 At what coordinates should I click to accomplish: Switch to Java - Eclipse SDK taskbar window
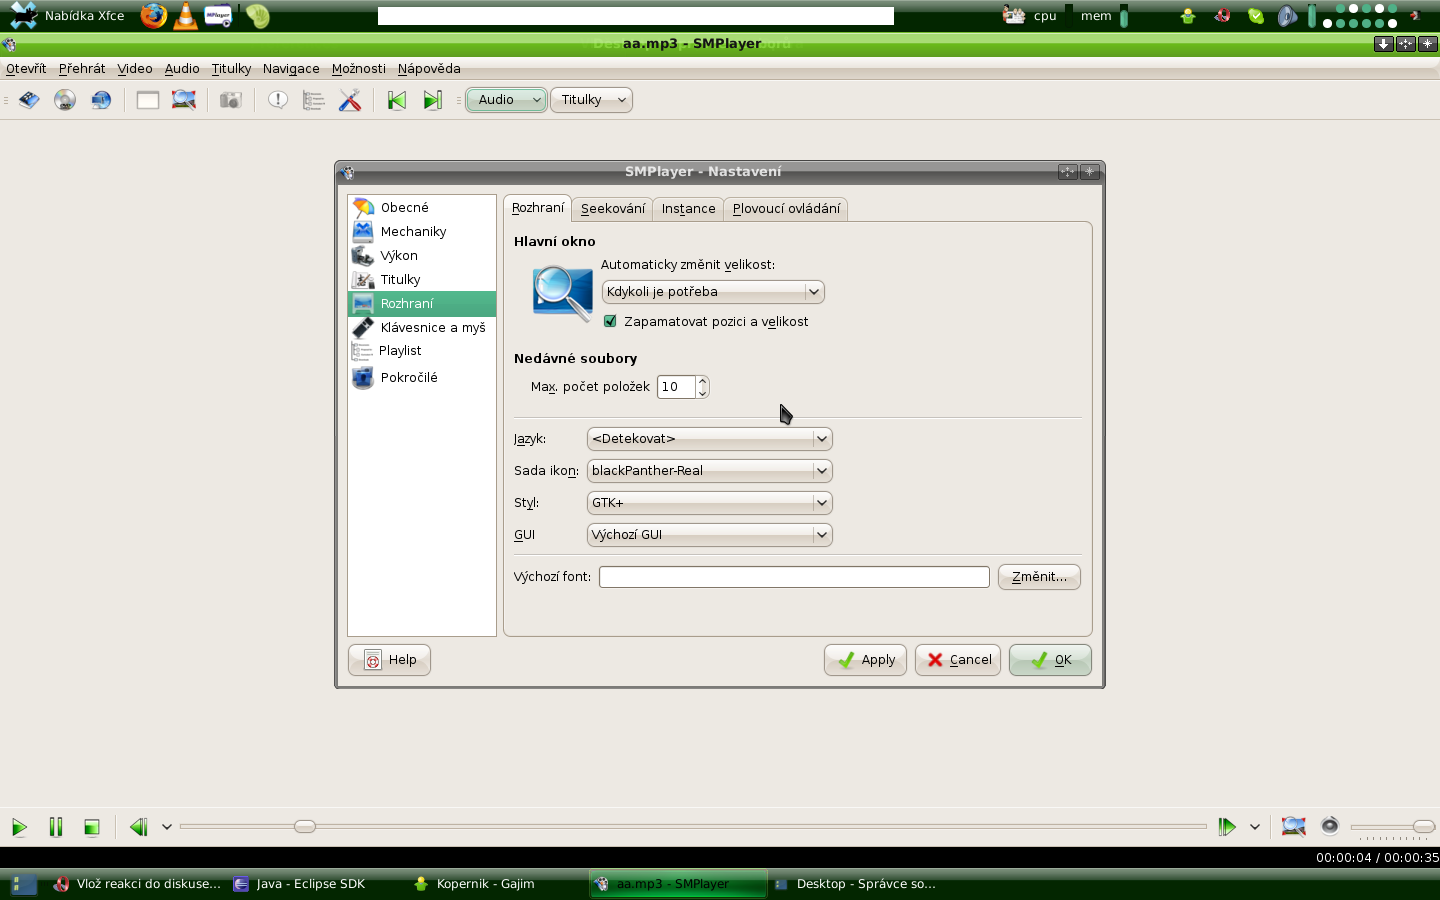tap(310, 884)
